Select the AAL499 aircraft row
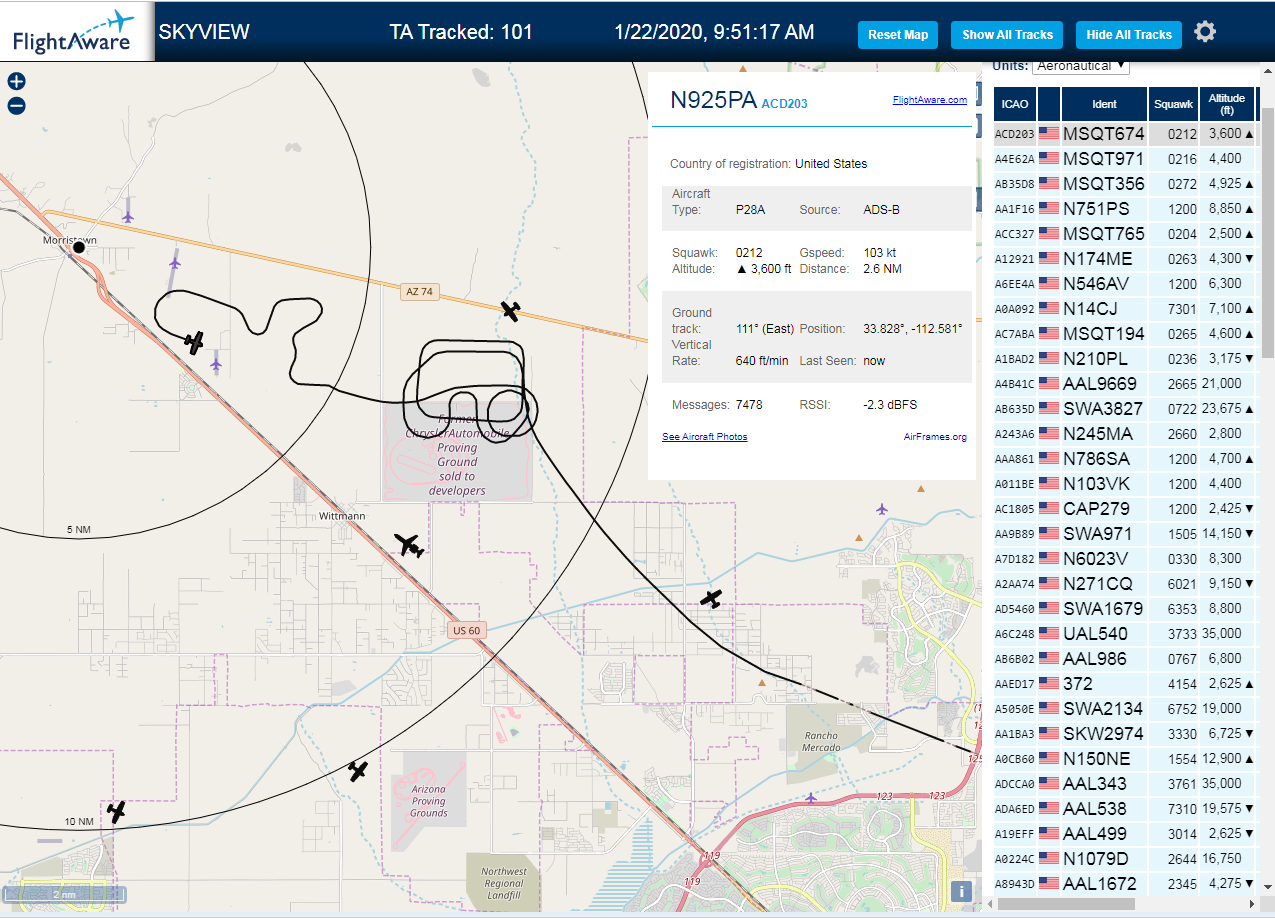 coord(1125,833)
